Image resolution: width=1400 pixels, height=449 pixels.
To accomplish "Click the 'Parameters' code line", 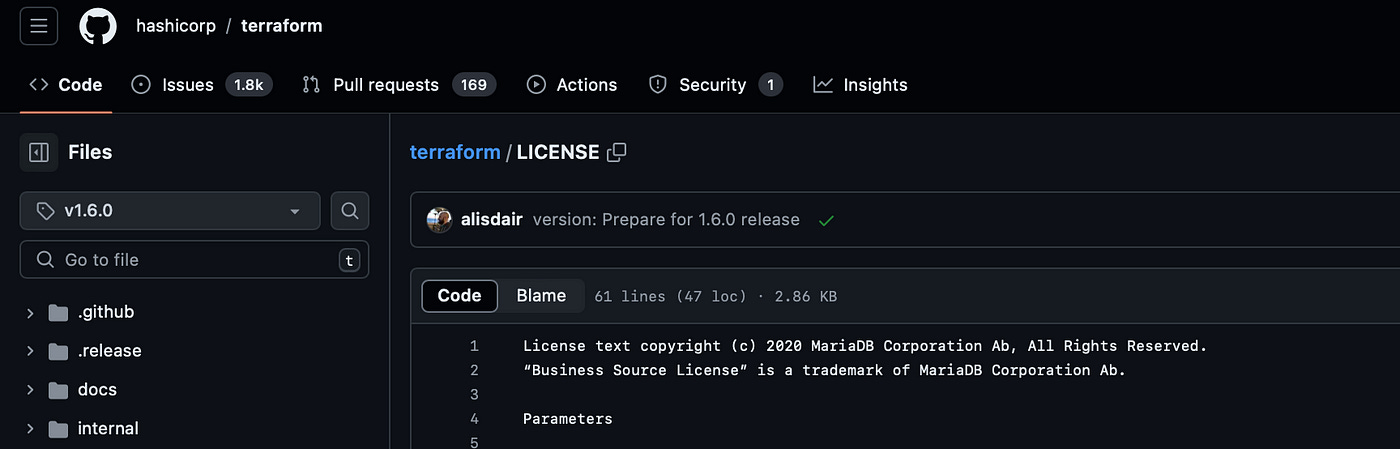I will [x=567, y=419].
